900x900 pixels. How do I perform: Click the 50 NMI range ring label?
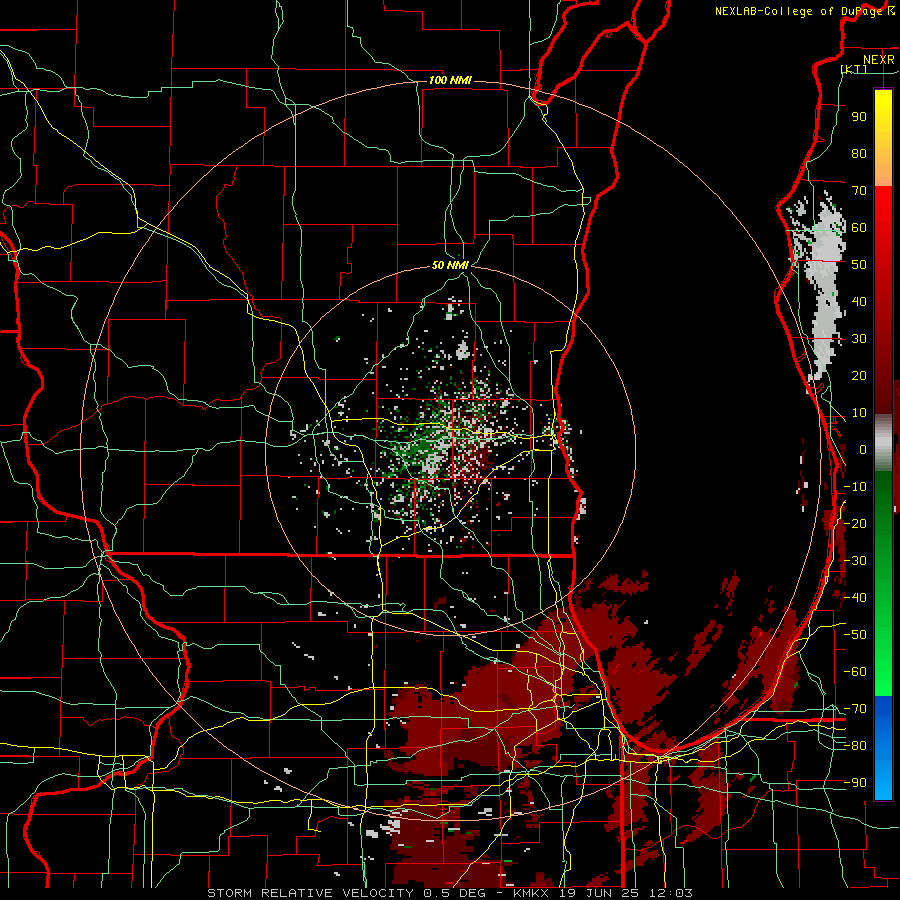[450, 265]
